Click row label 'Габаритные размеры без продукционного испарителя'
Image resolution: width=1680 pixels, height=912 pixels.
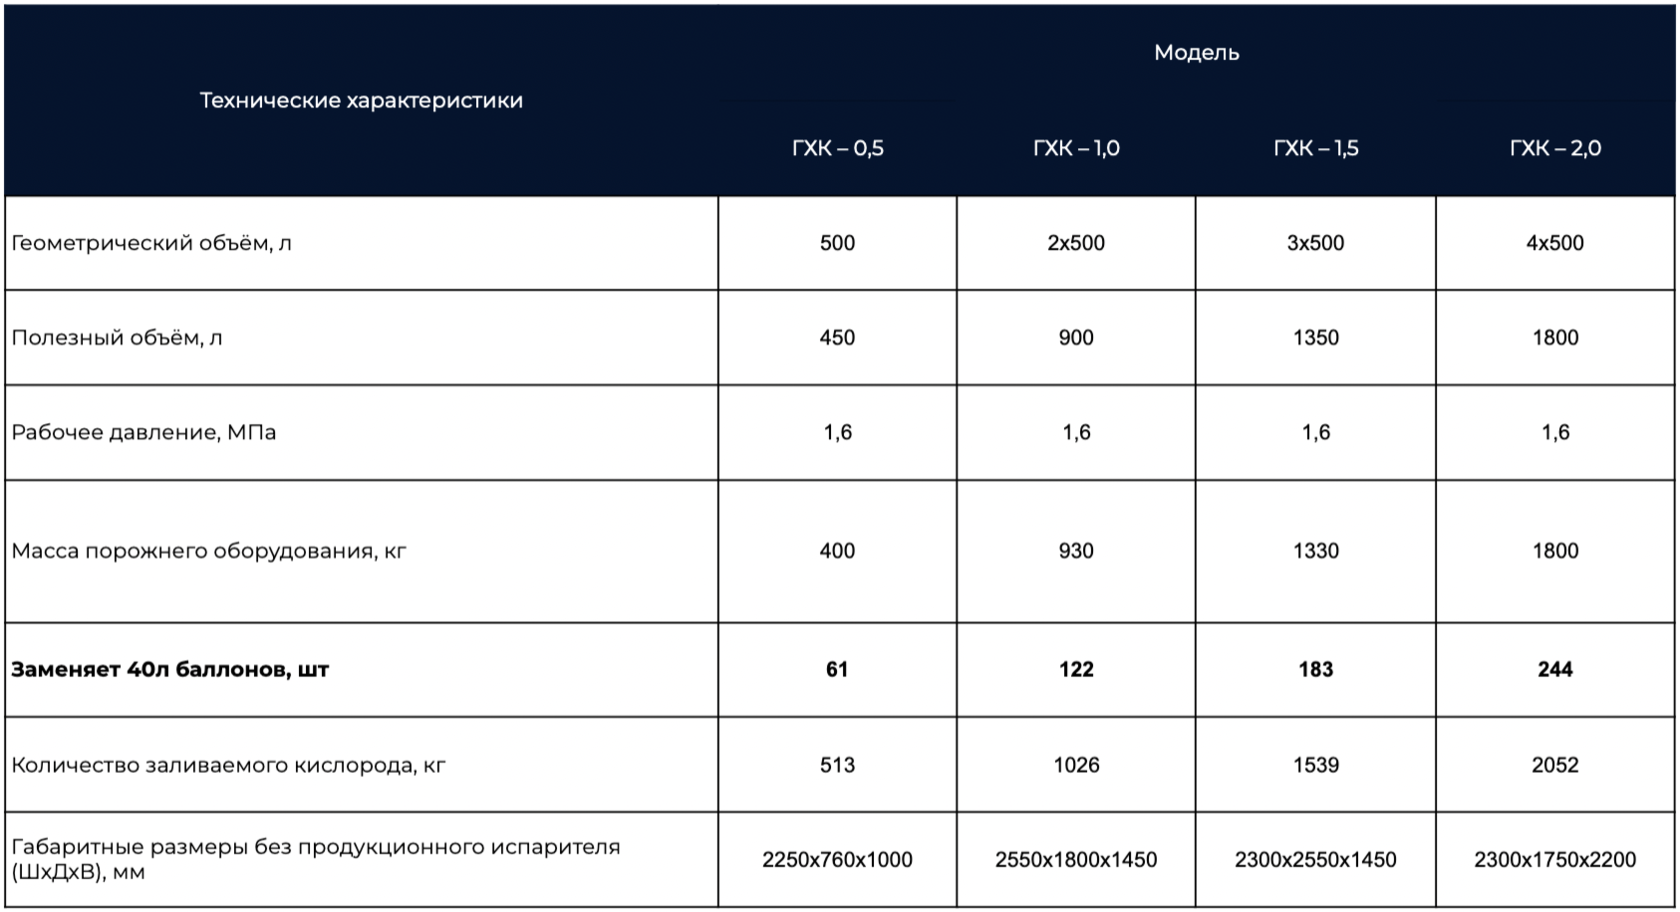click(x=316, y=847)
